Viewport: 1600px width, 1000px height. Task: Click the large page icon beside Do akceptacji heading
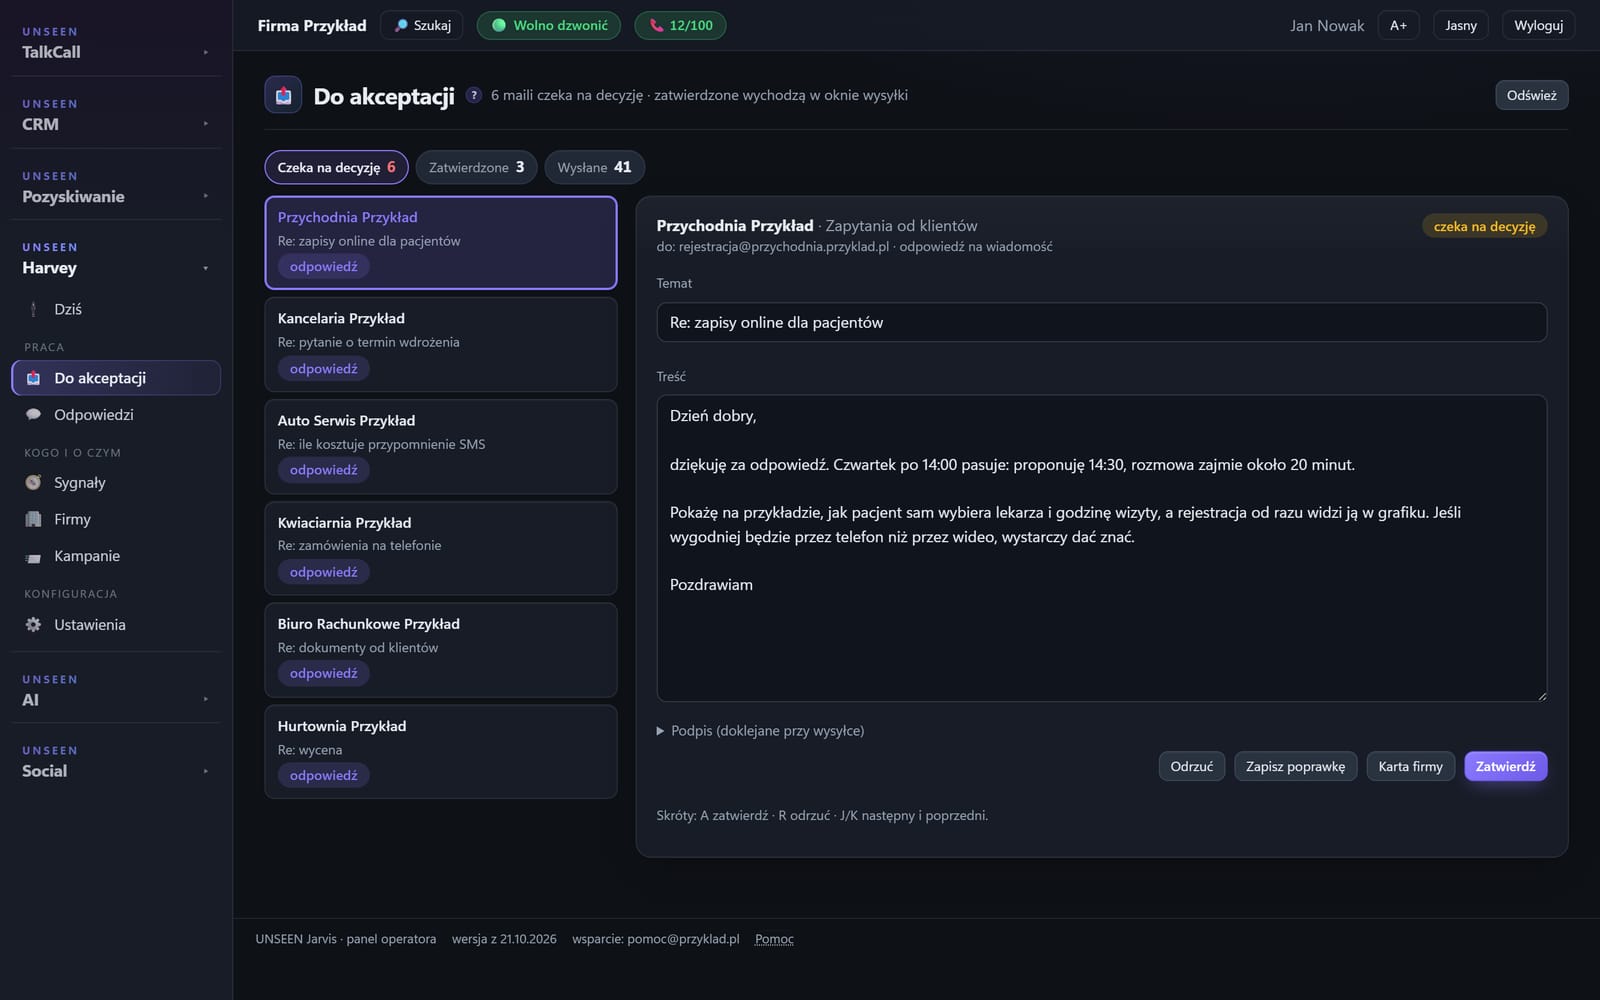283,95
